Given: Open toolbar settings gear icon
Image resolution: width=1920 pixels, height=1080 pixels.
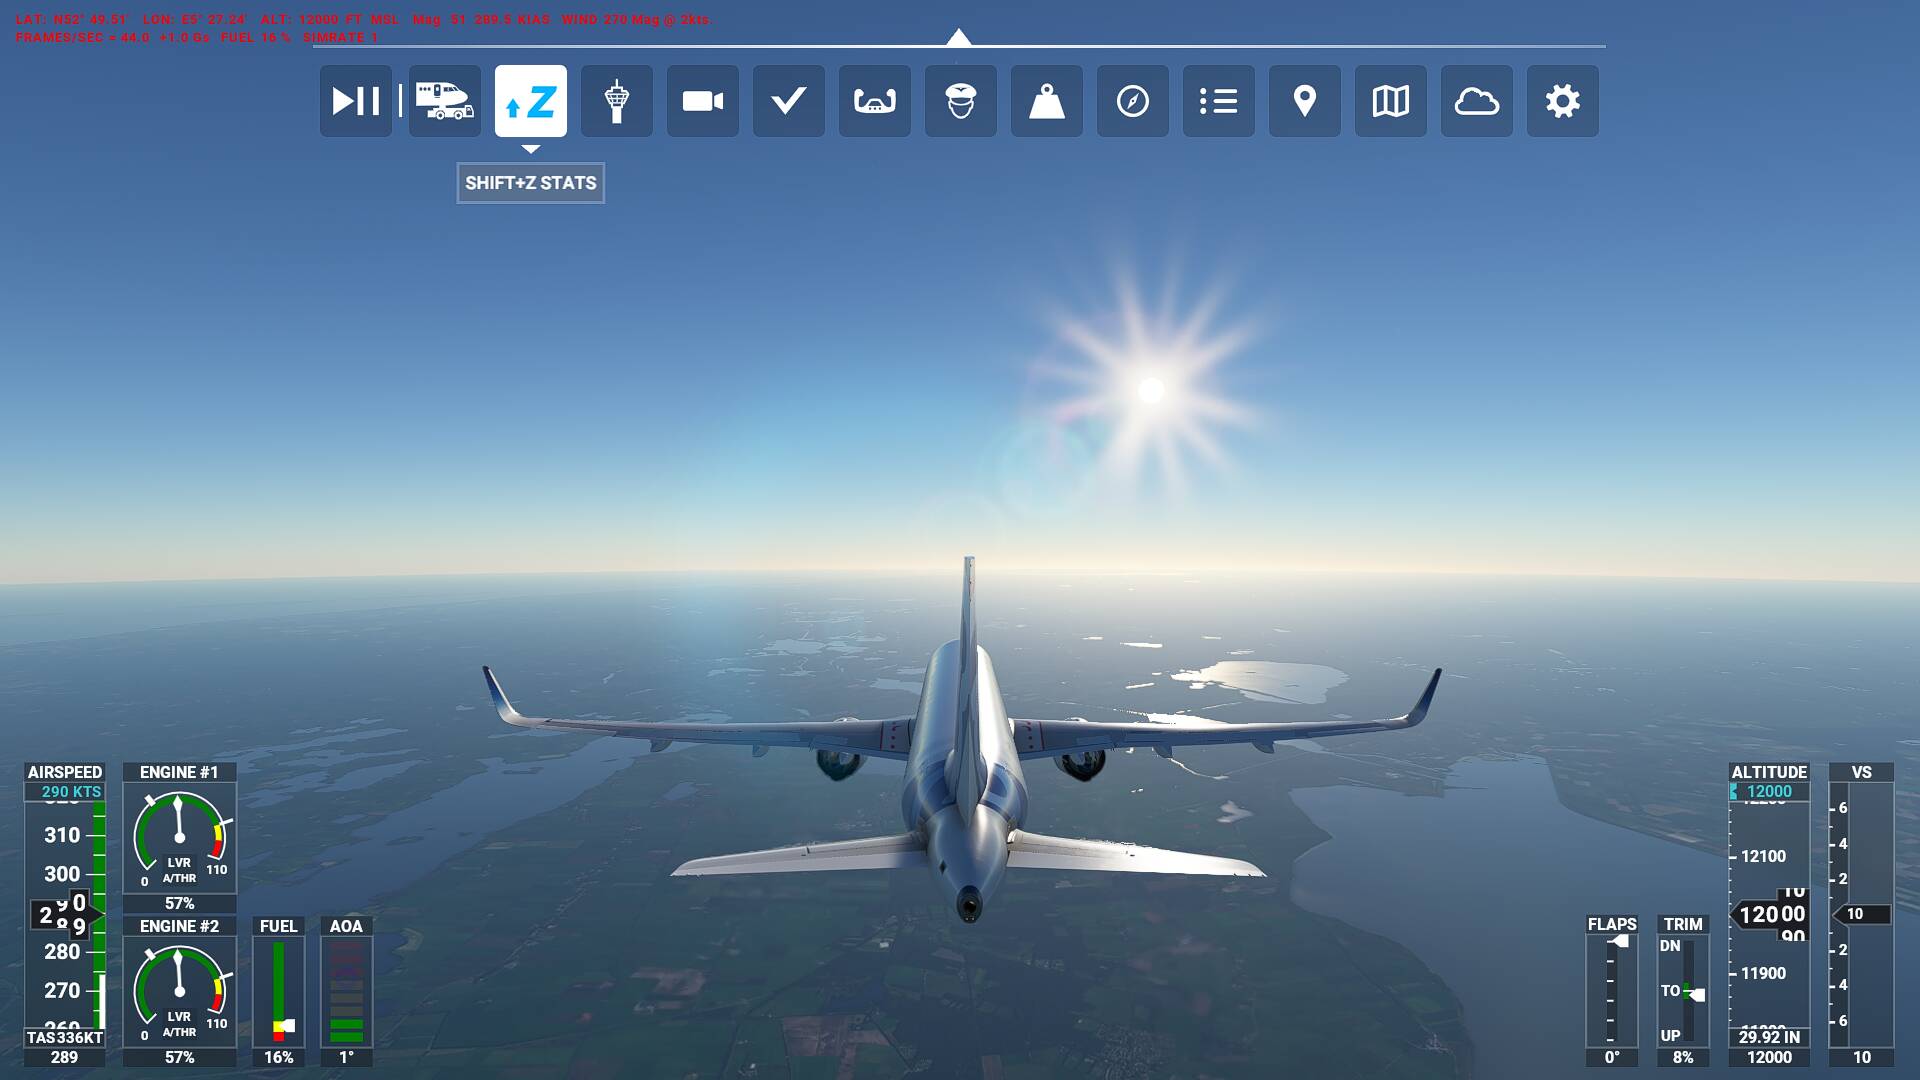Looking at the screenshot, I should click(x=1563, y=101).
